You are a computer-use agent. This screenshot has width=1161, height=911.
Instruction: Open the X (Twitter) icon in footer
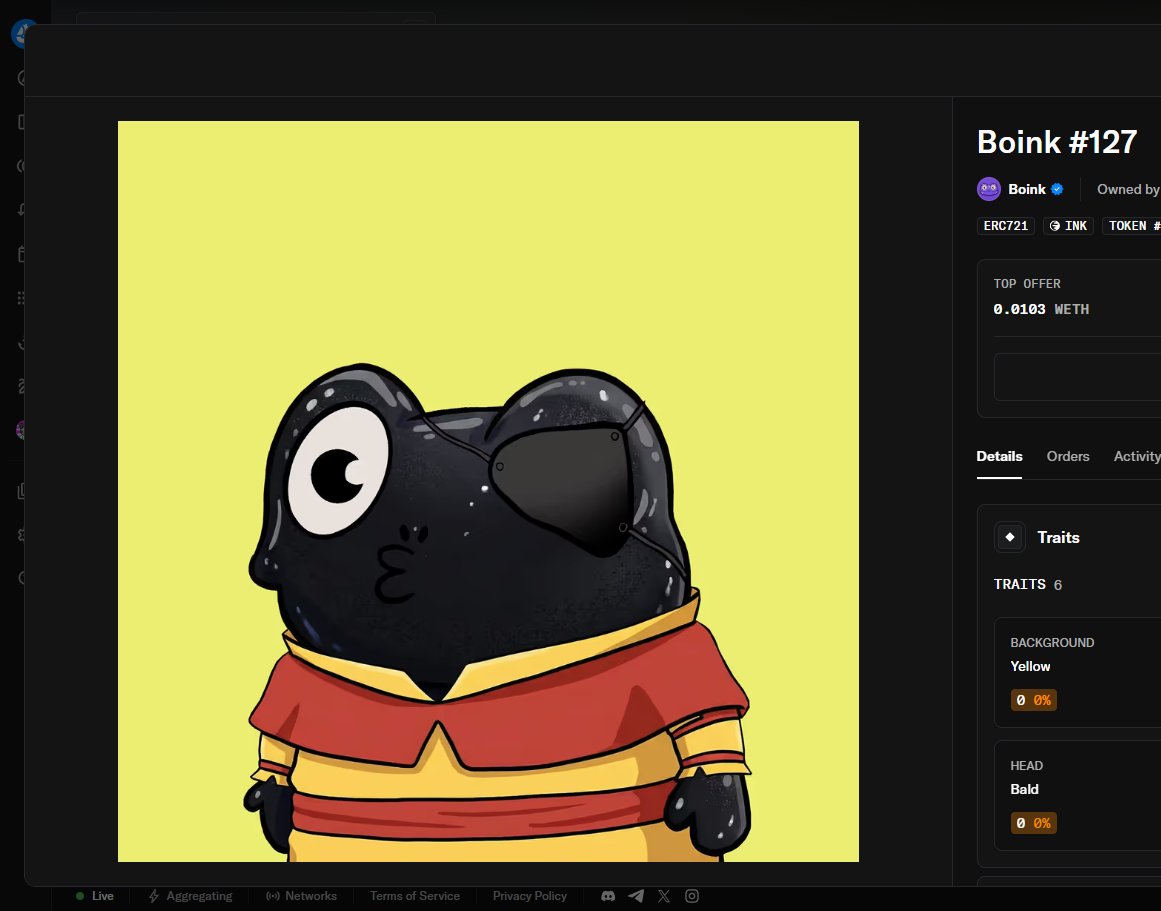click(x=664, y=896)
